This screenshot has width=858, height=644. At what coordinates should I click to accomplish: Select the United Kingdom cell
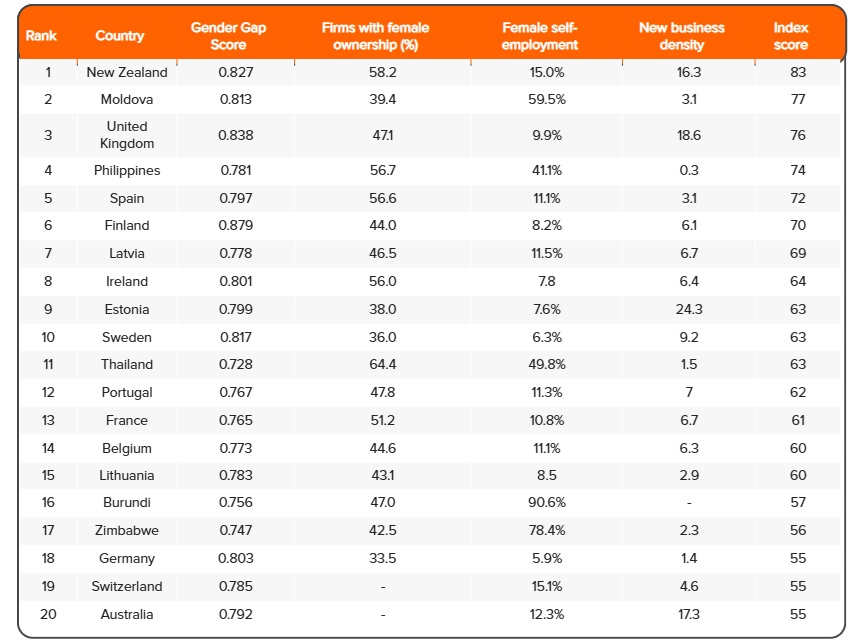point(127,135)
